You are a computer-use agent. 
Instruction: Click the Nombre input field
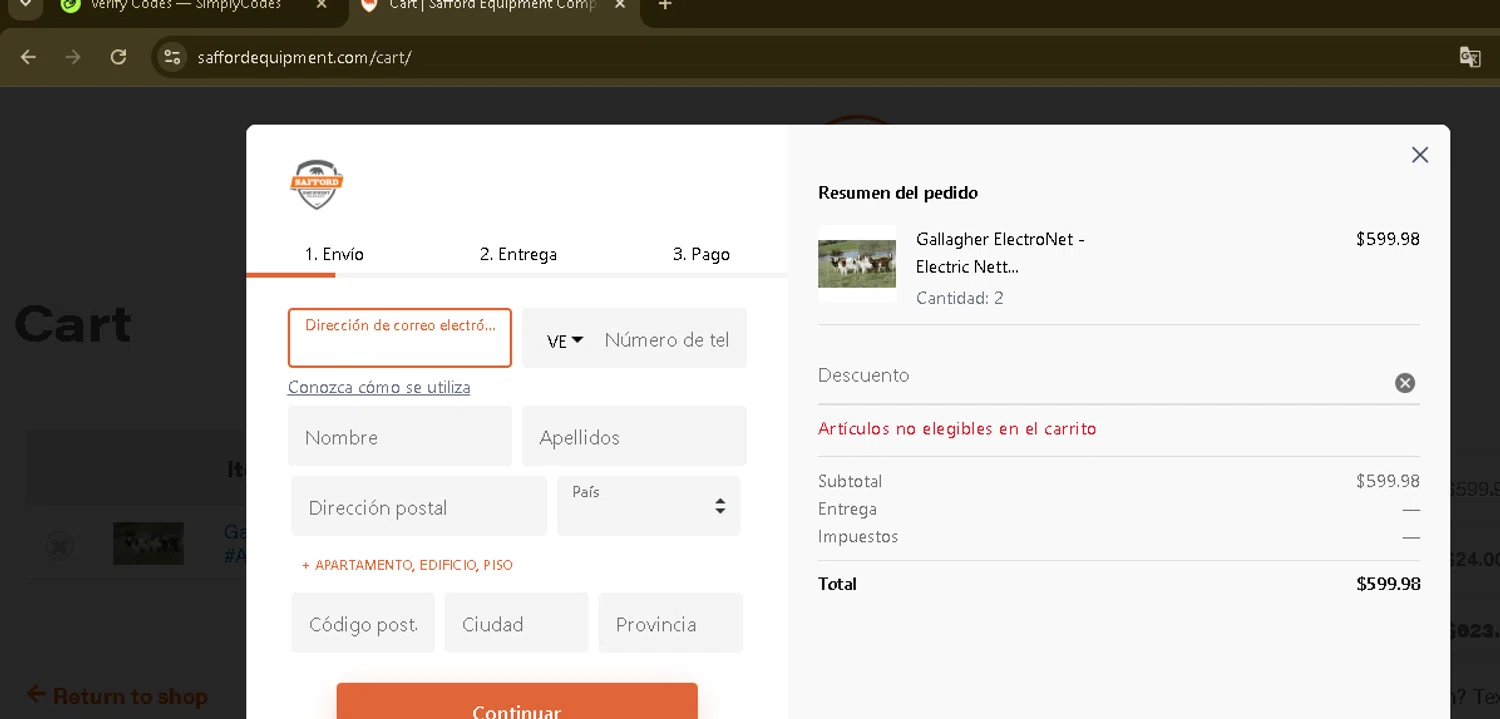[x=400, y=436]
